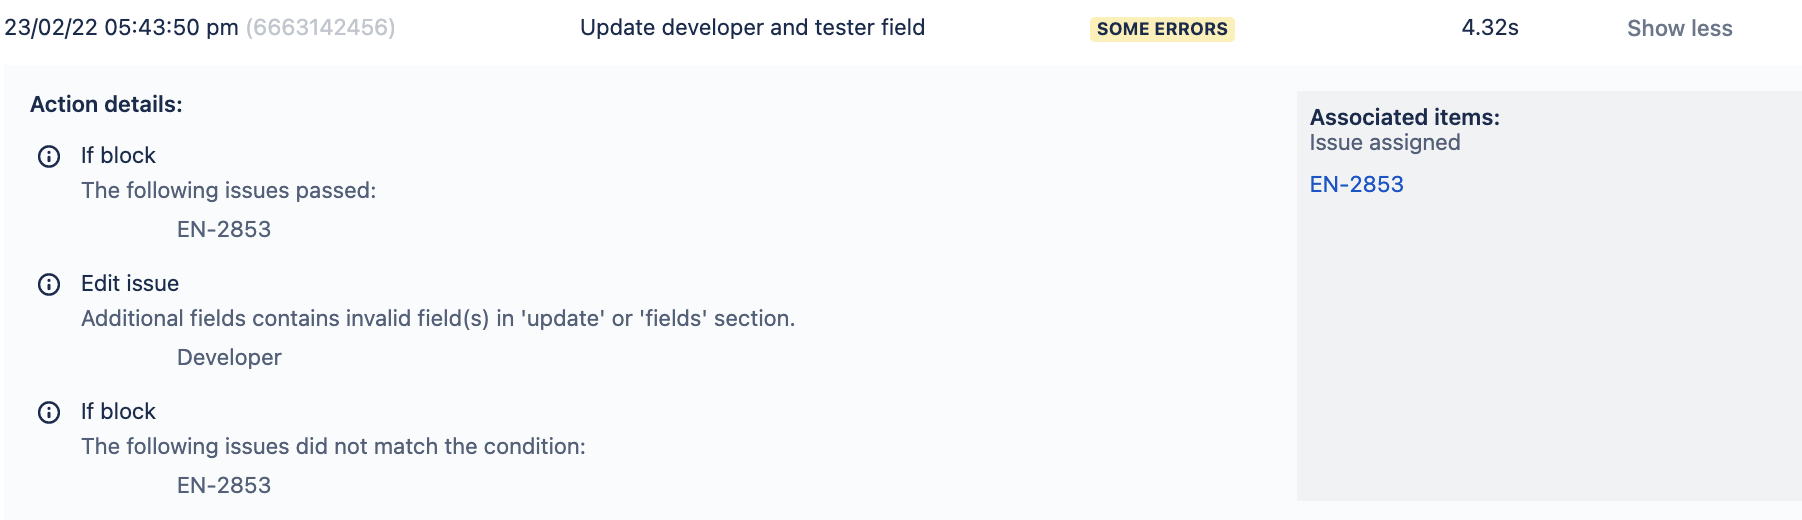Select rule name Update developer and tester field
Screen dimensions: 1802x520
click(752, 28)
